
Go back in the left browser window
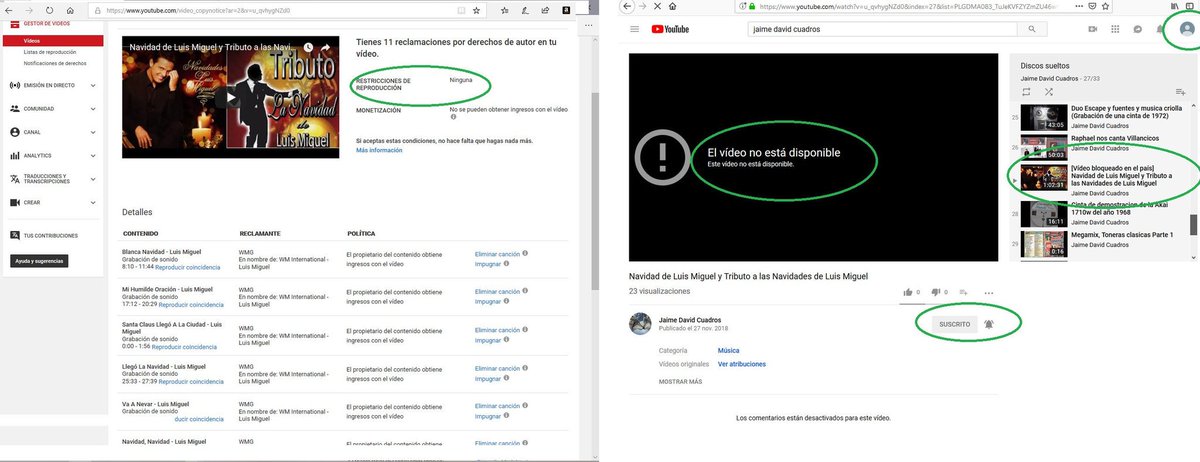7,10
